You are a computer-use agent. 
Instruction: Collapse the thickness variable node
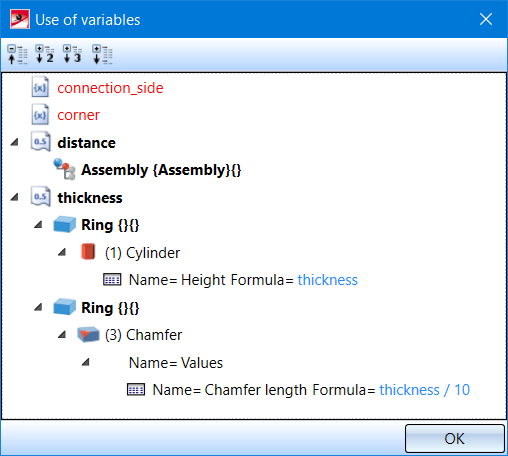click(x=15, y=197)
